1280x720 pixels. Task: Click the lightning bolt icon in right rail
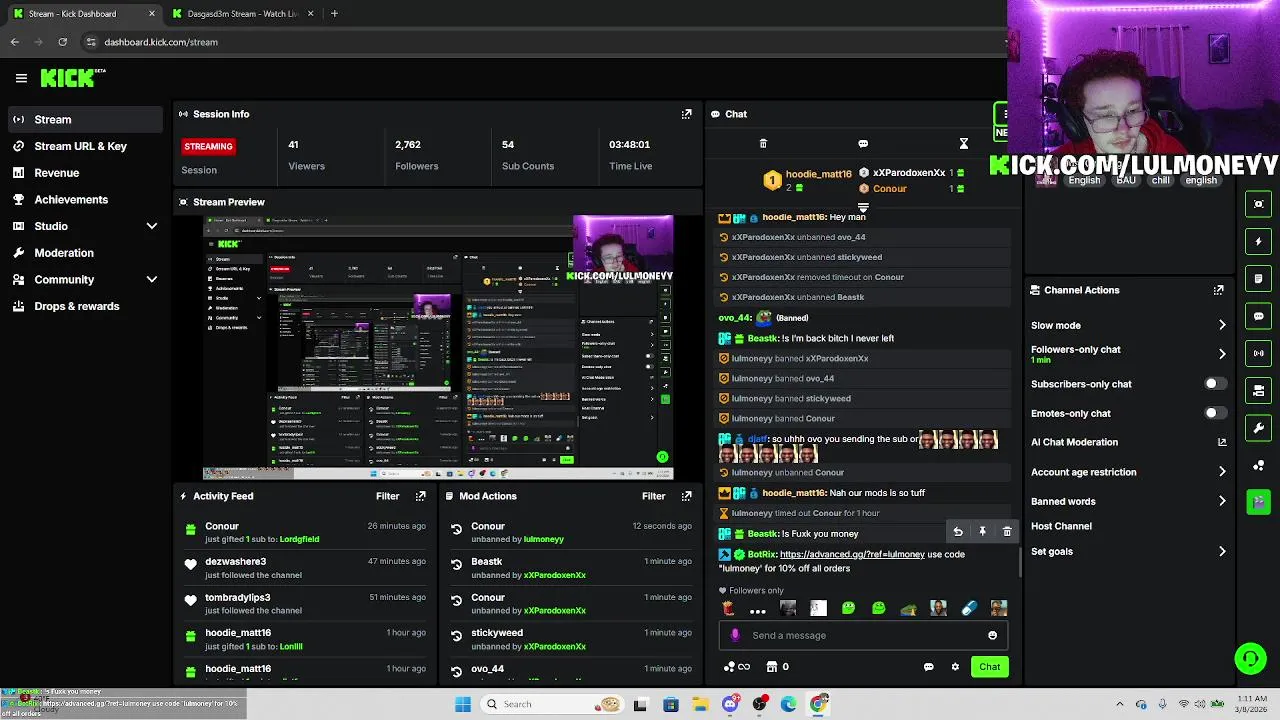(x=1259, y=241)
